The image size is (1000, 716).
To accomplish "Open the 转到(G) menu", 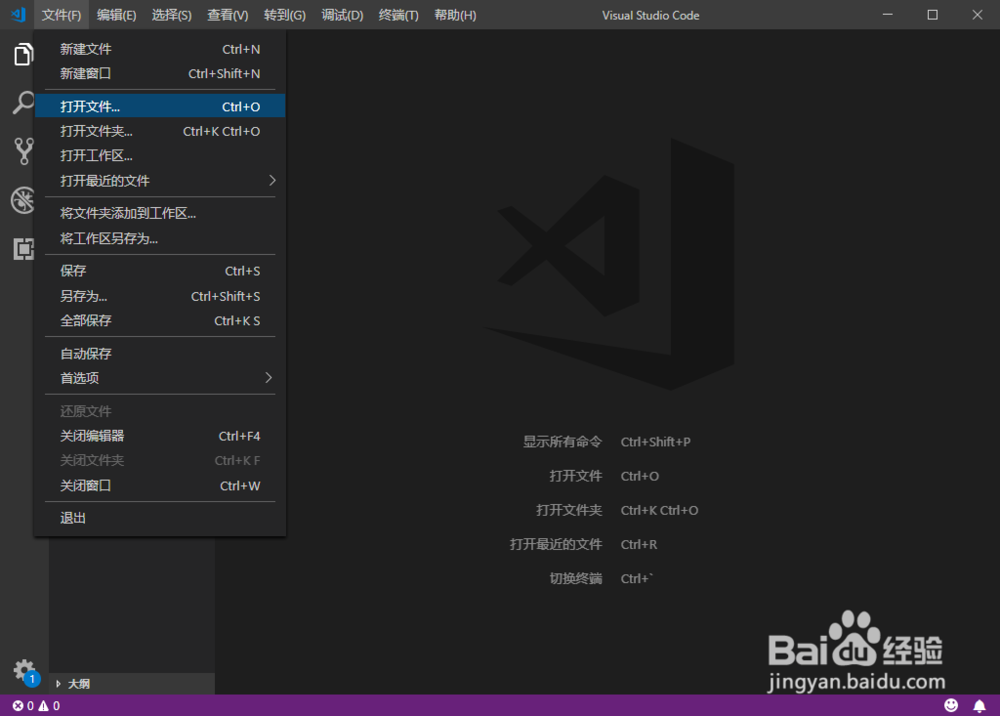I will coord(284,15).
